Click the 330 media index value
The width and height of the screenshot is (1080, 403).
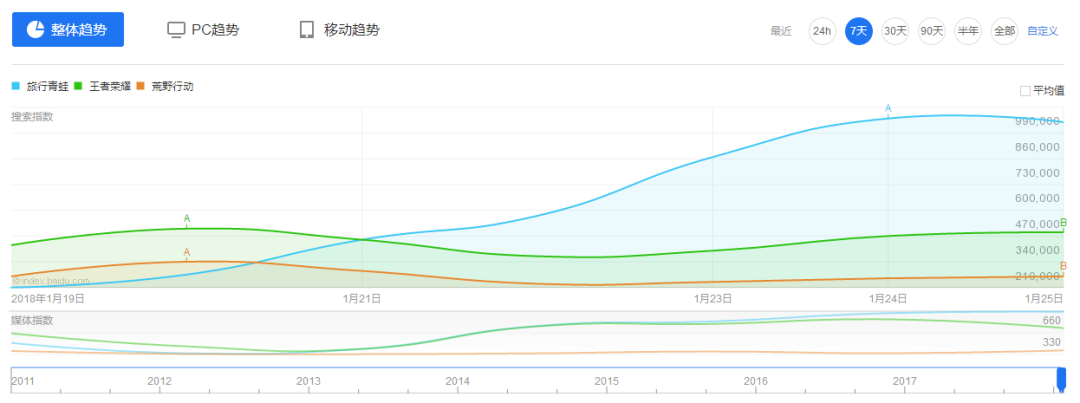pos(1052,342)
